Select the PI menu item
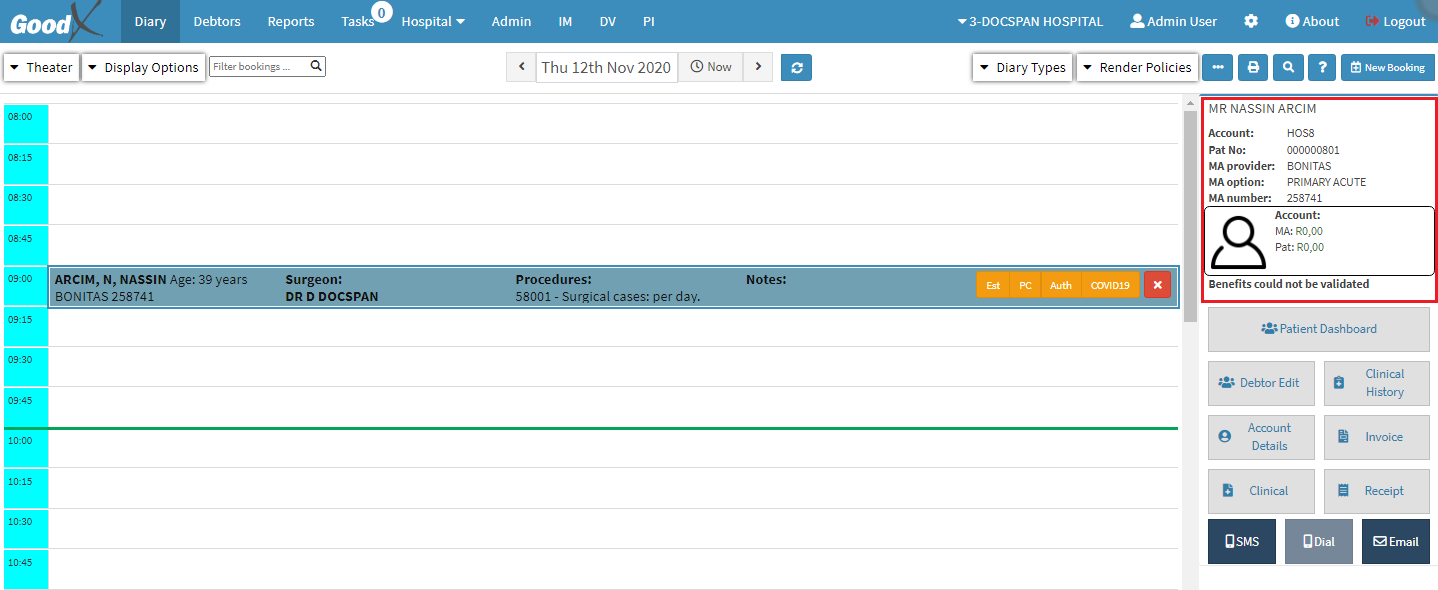This screenshot has height=590, width=1438. coord(649,21)
